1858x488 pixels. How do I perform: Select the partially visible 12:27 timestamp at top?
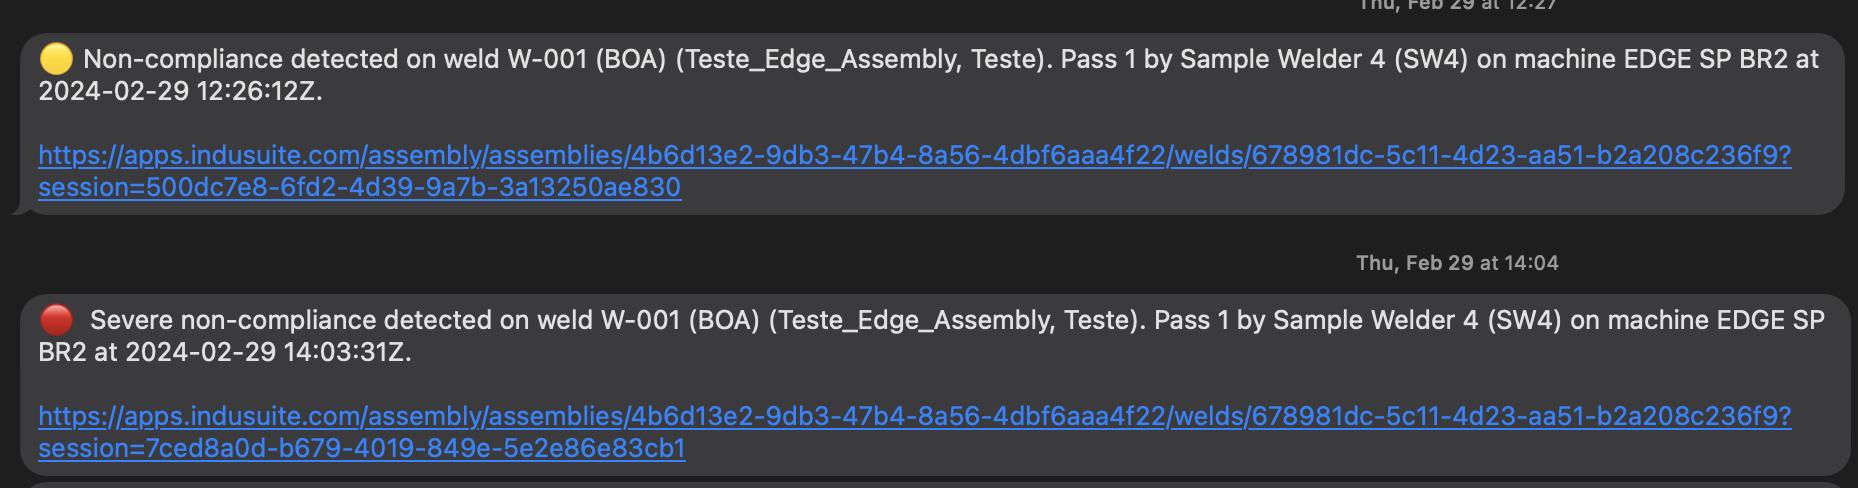(1457, 5)
